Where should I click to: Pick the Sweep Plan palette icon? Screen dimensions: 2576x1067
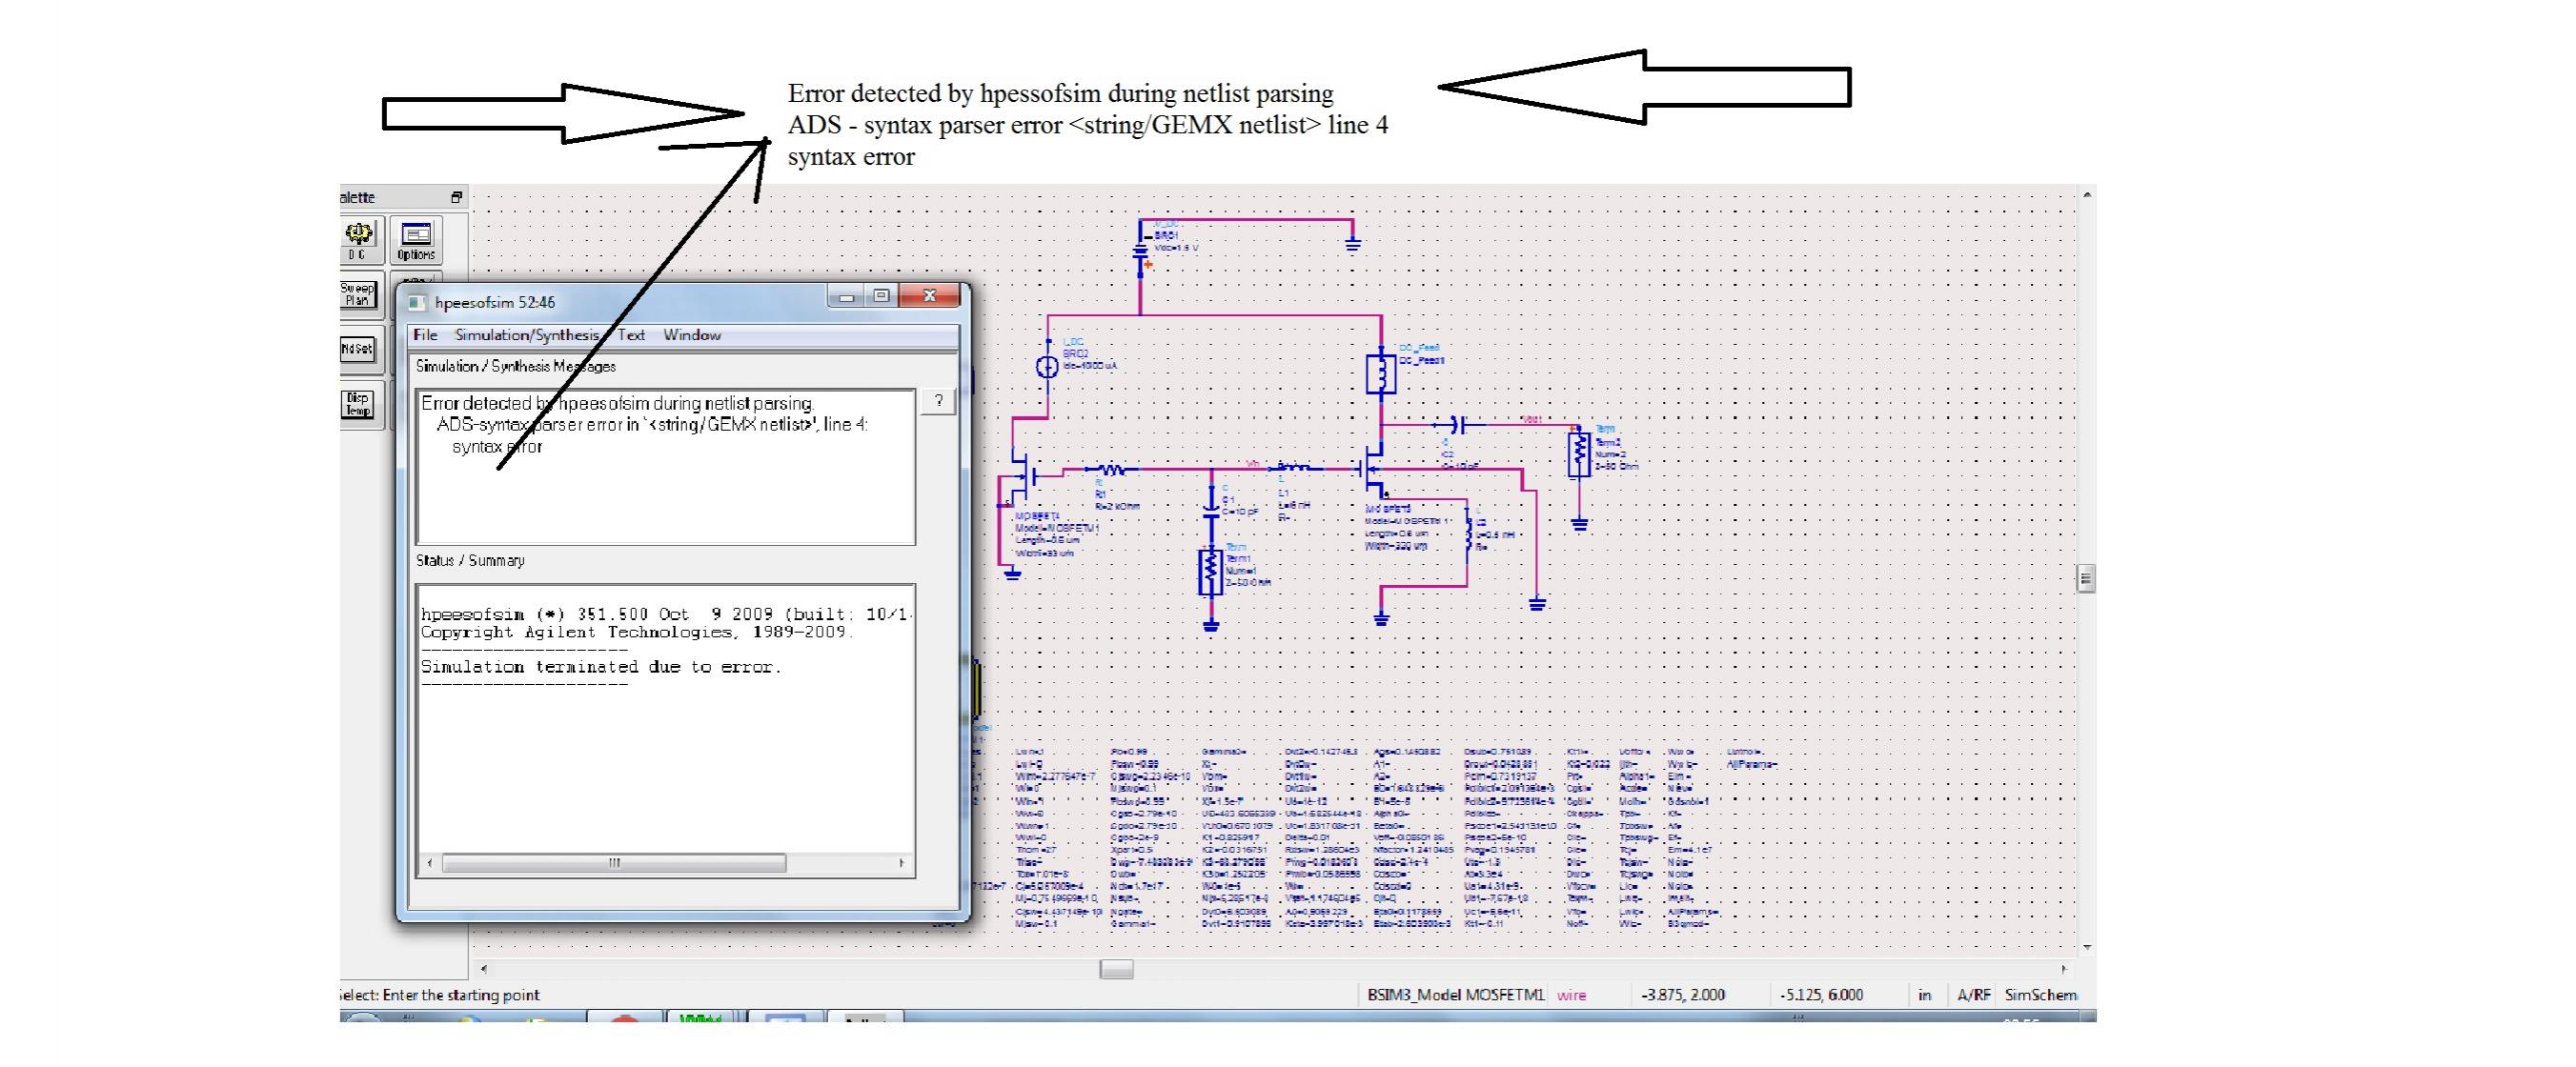click(358, 294)
